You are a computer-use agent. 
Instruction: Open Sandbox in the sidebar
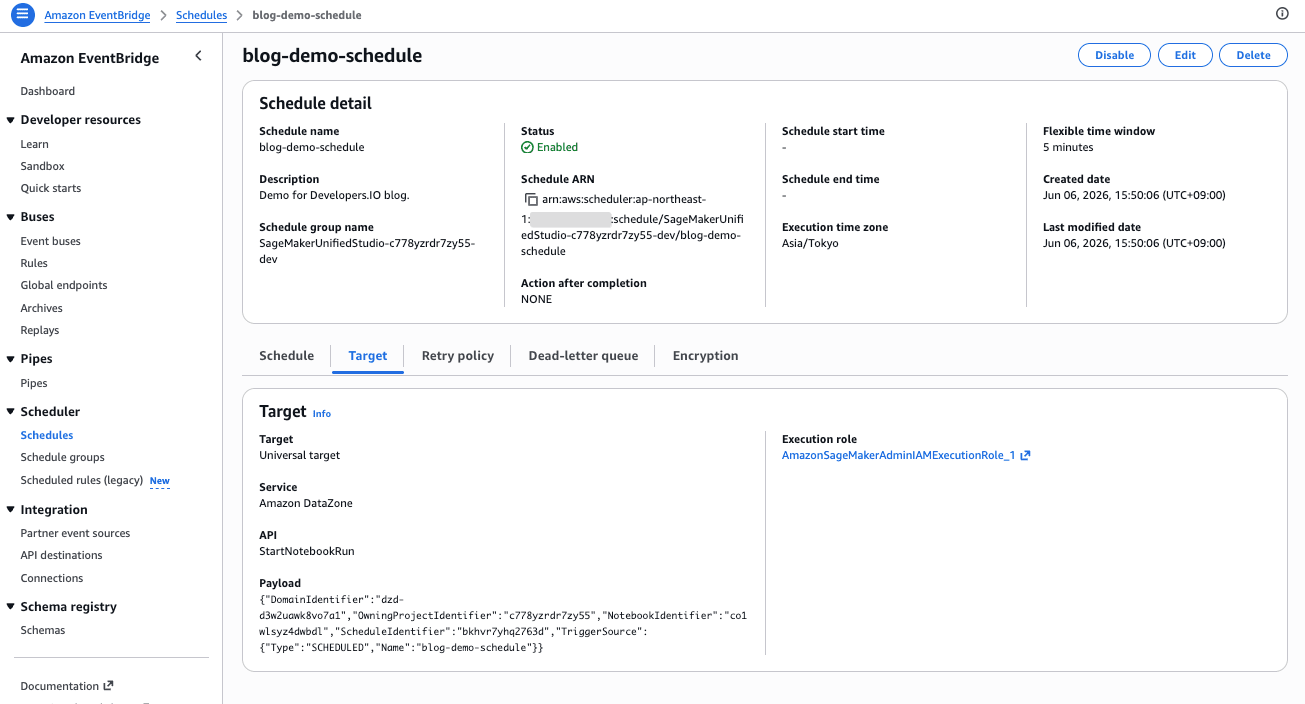[x=42, y=166]
